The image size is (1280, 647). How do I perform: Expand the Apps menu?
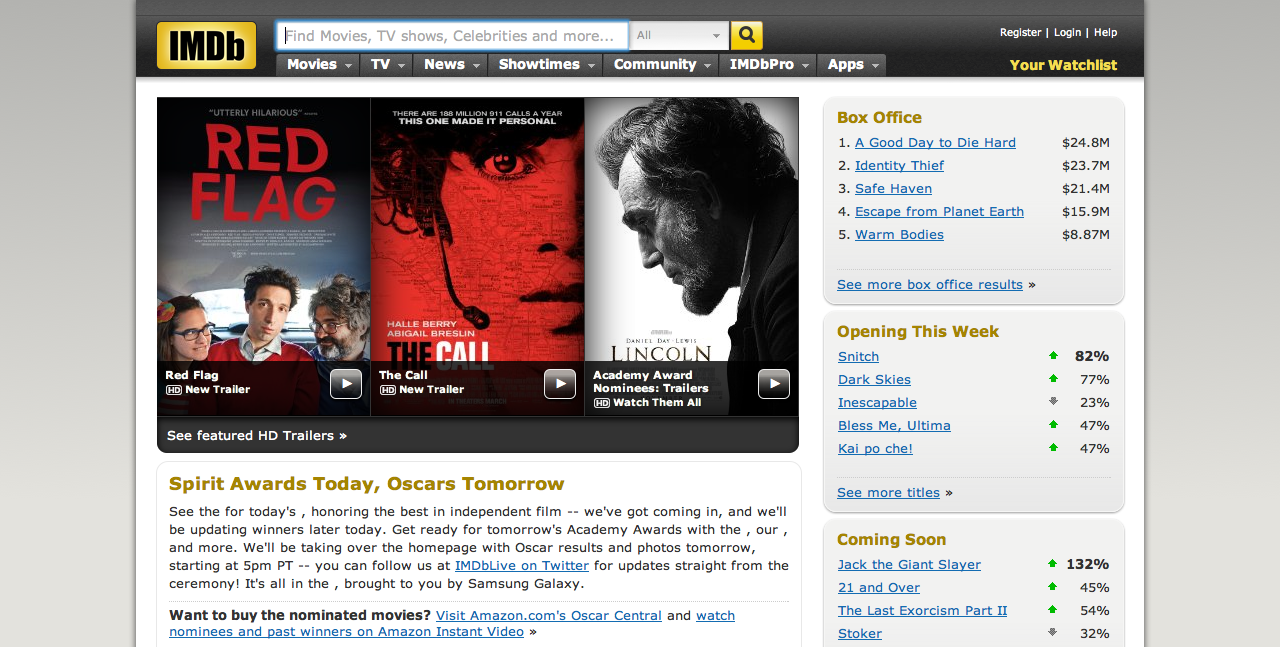[852, 65]
